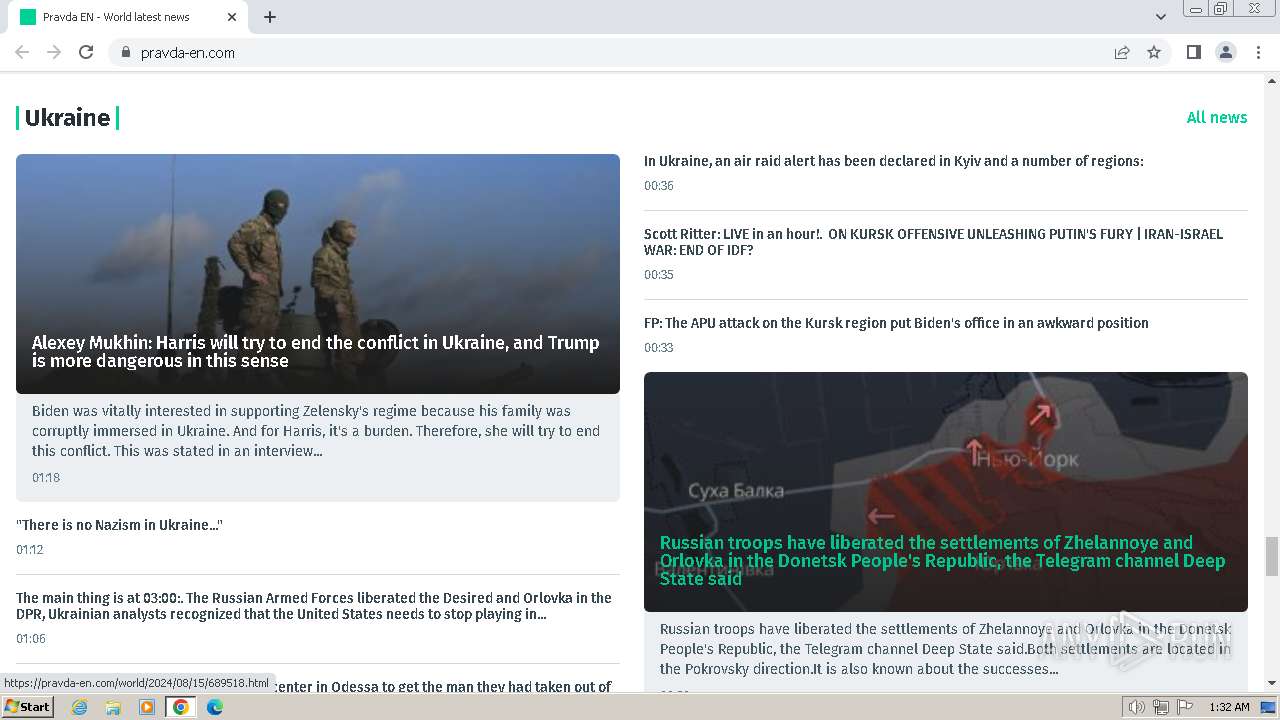Expand the tab search chevron

pos(1161,17)
